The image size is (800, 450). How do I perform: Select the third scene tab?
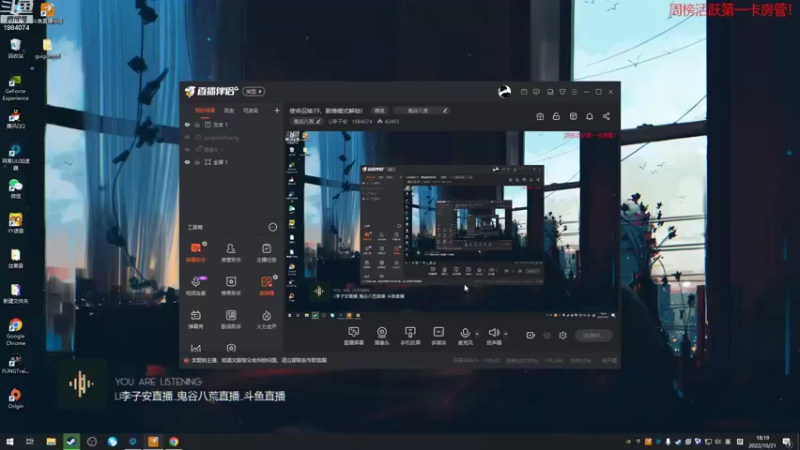(x=251, y=110)
